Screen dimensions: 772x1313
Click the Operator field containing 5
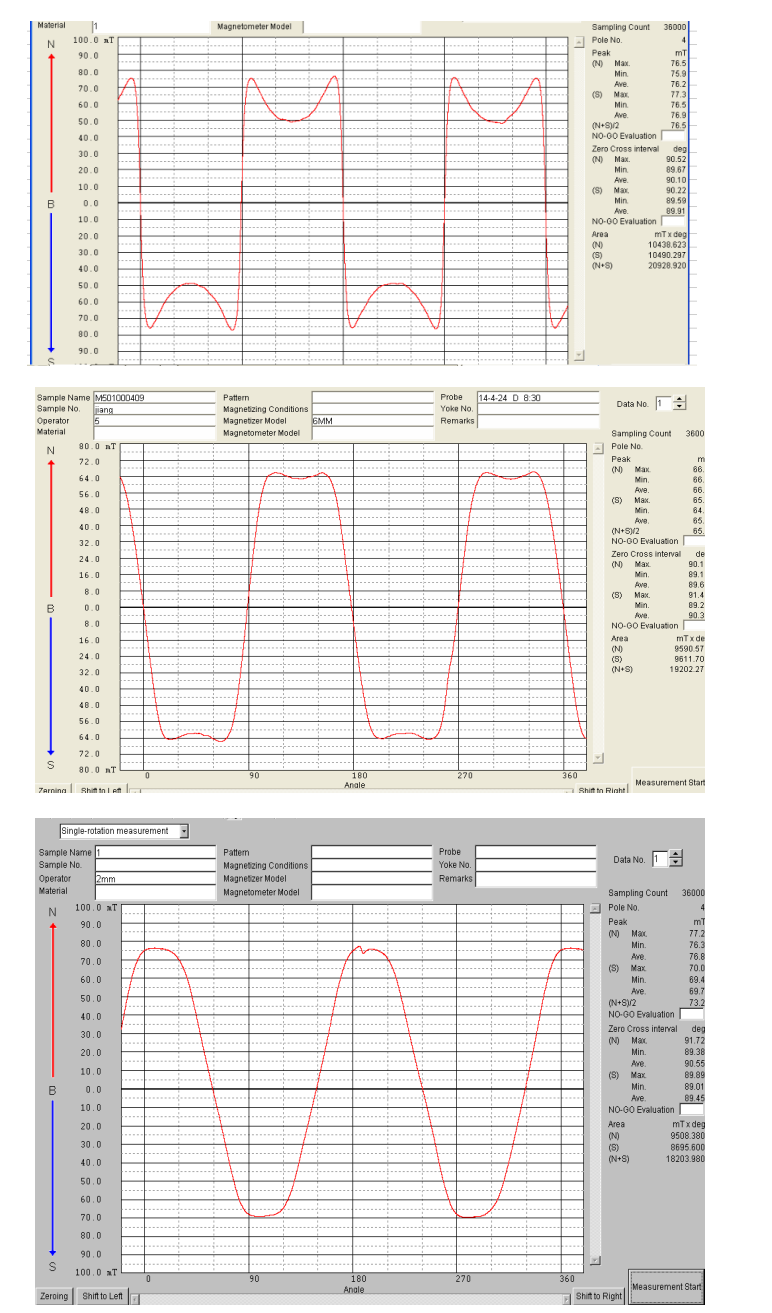[x=154, y=421]
